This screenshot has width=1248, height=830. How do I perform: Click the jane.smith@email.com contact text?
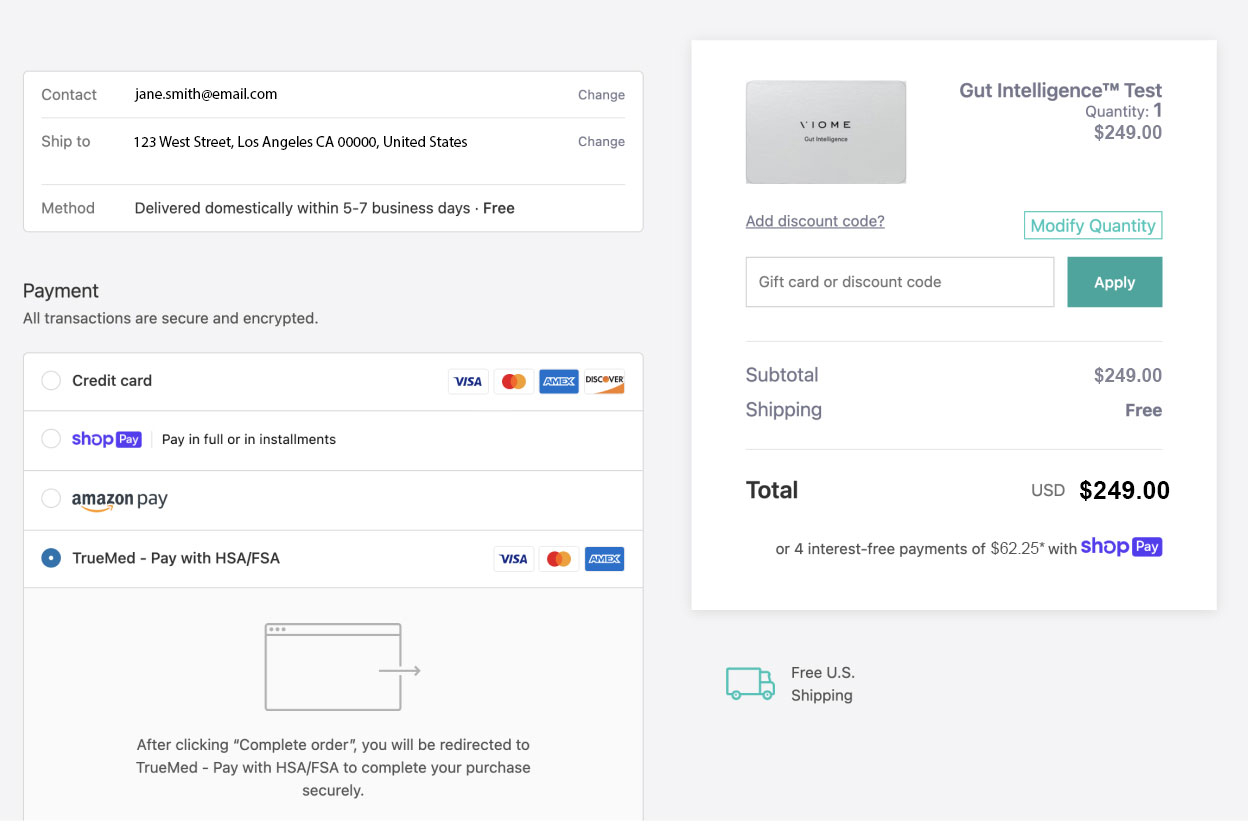point(206,95)
